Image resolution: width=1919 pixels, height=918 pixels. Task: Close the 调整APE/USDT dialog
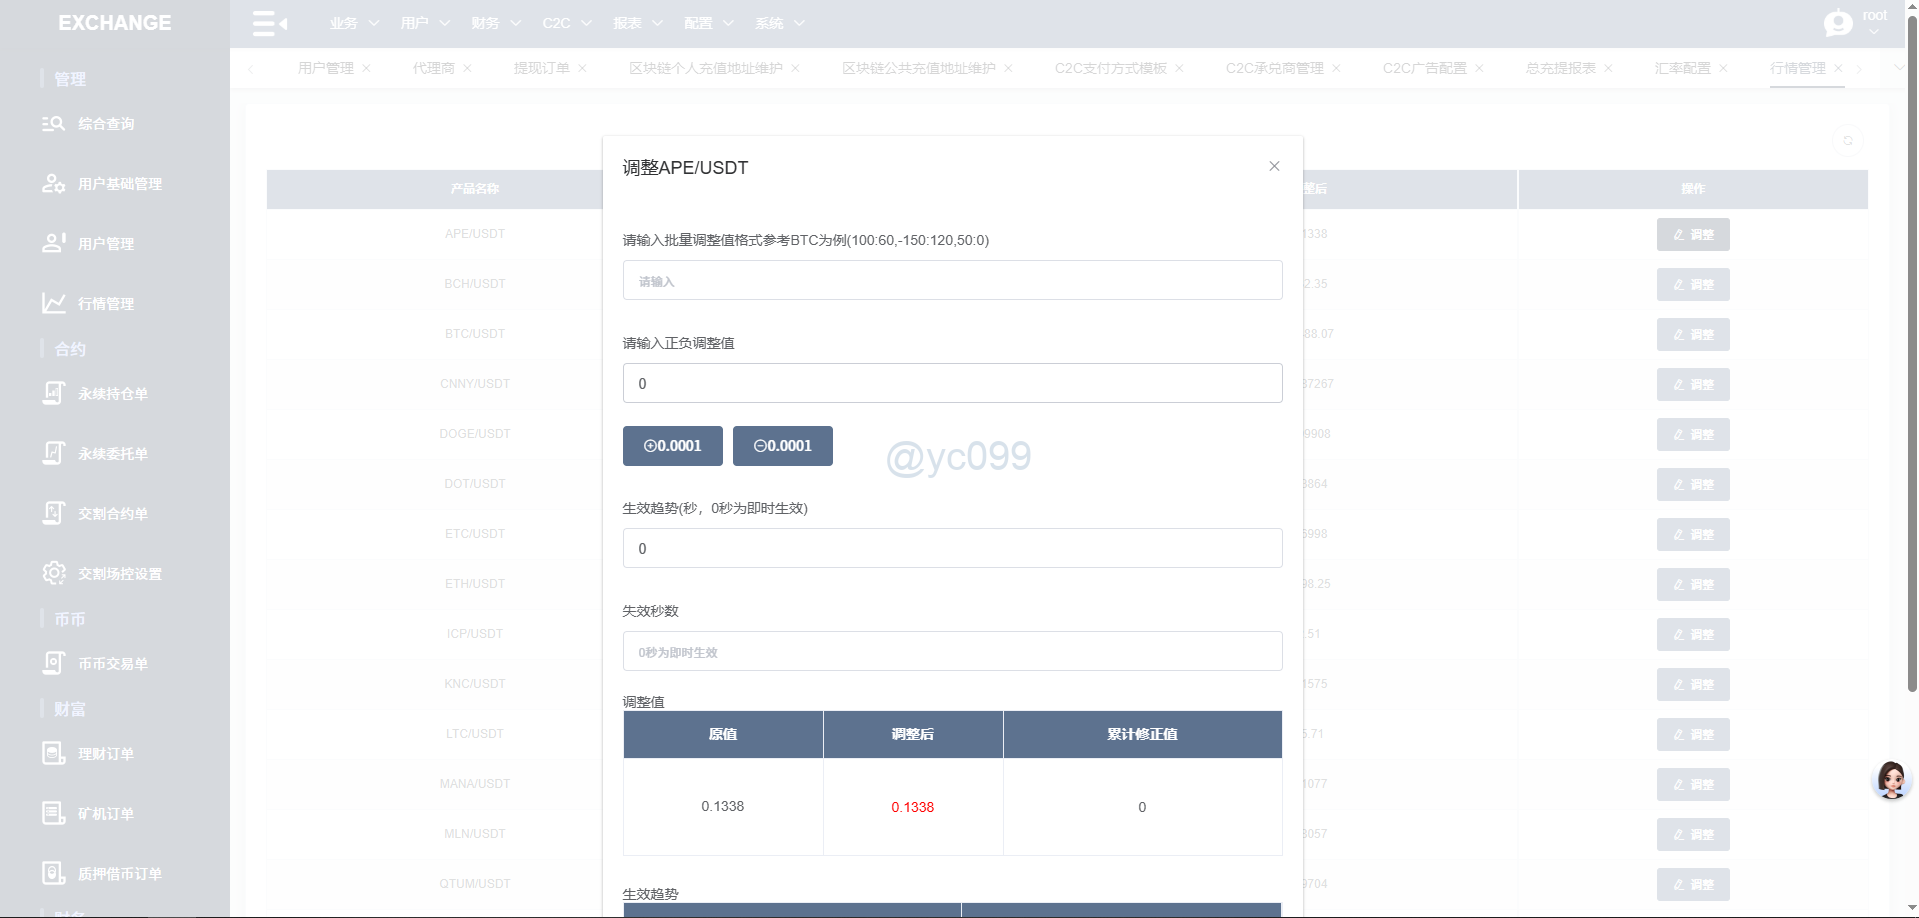1274,166
